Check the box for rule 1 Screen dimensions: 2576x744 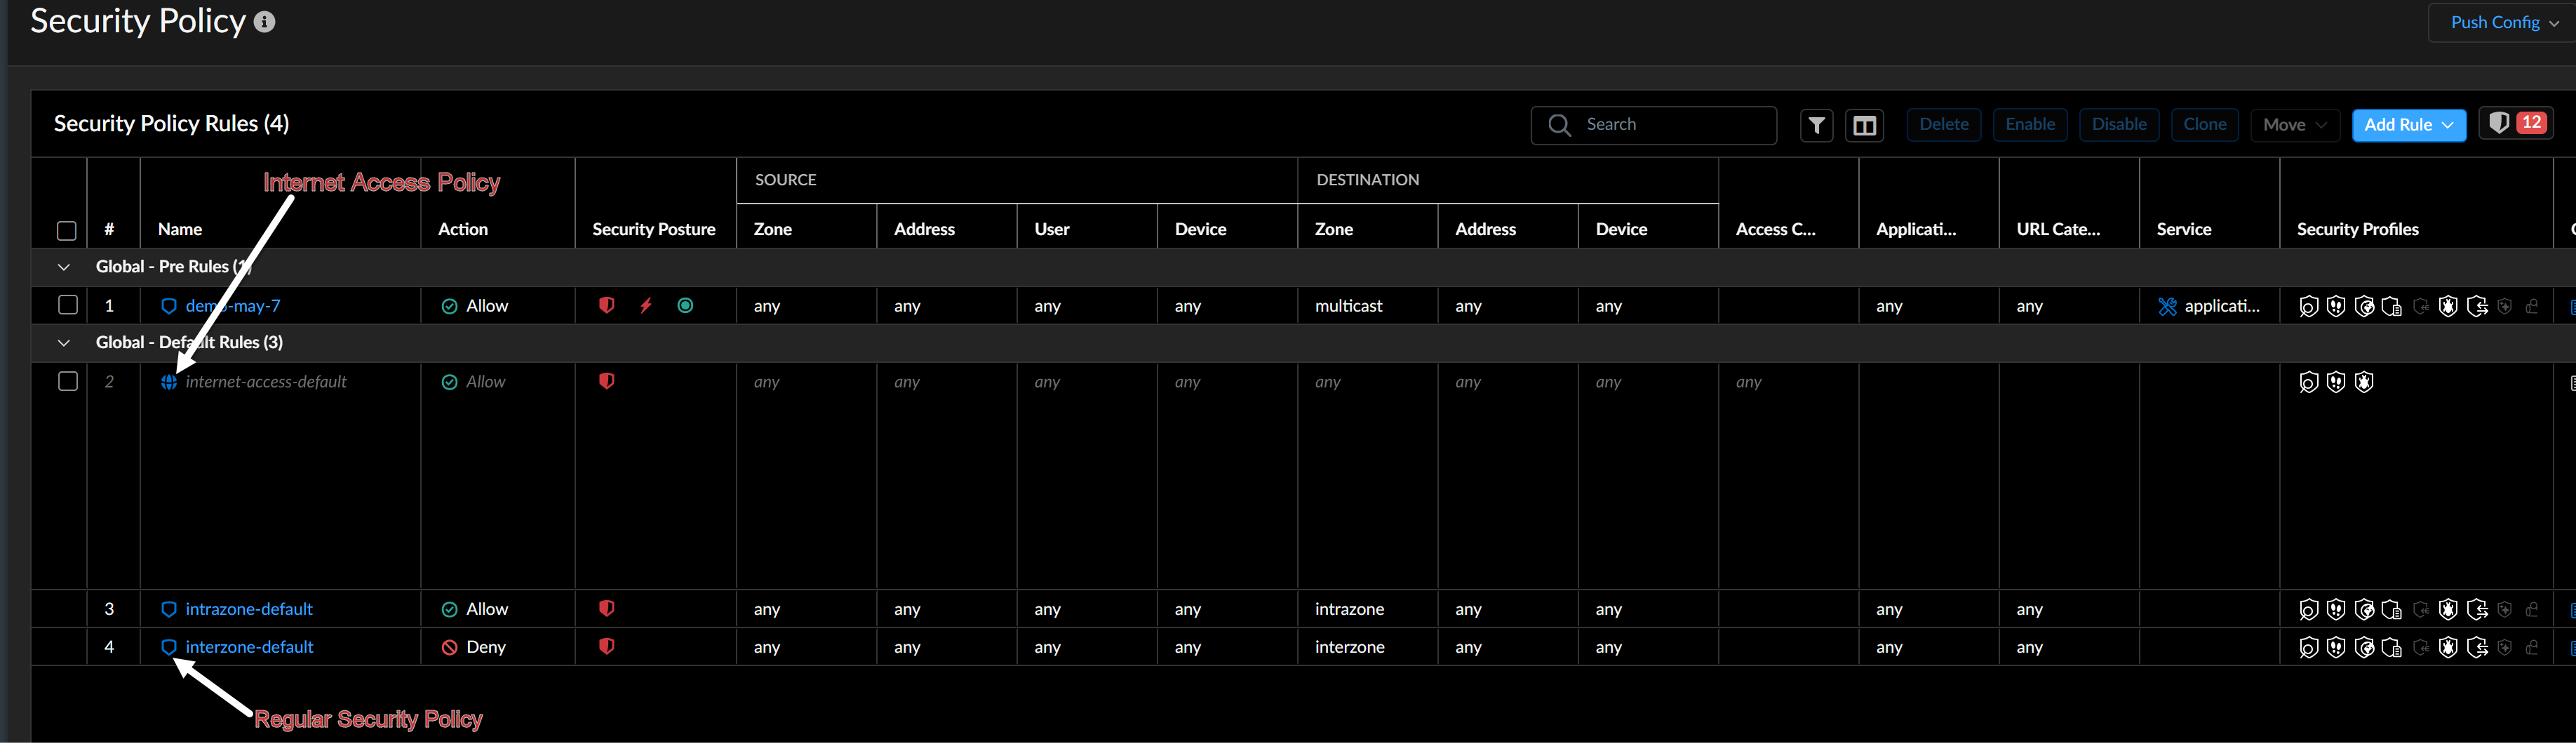click(x=67, y=305)
